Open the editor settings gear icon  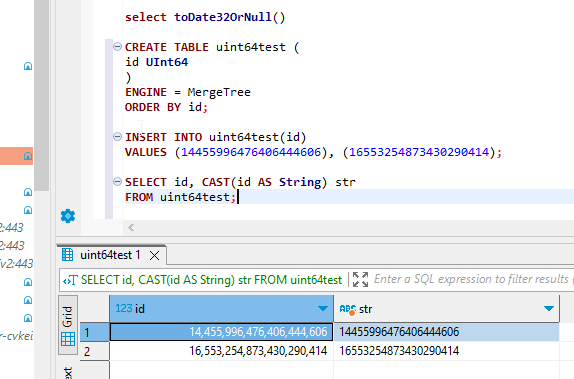coord(68,216)
